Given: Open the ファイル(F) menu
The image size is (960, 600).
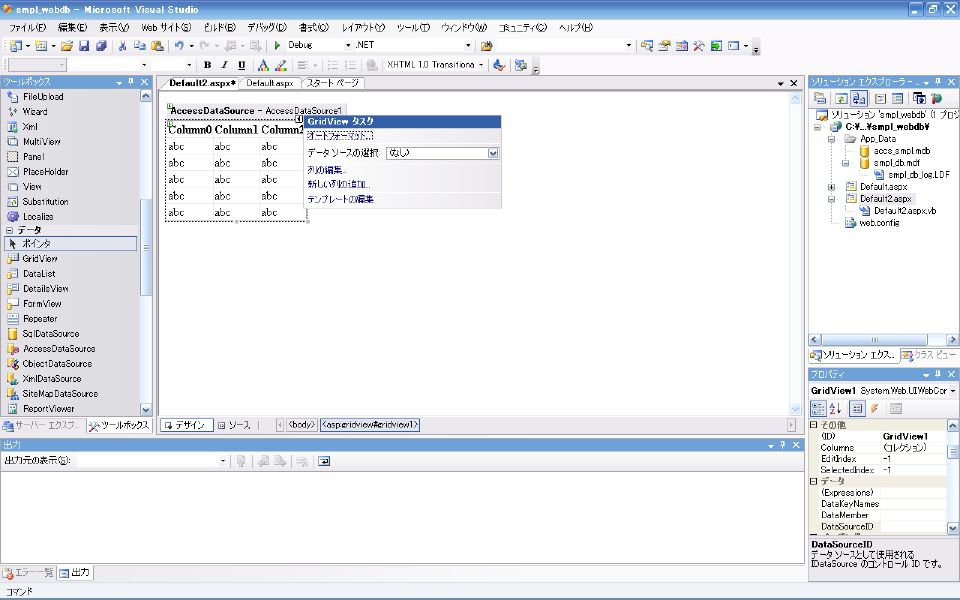Looking at the screenshot, I should pyautogui.click(x=28, y=28).
